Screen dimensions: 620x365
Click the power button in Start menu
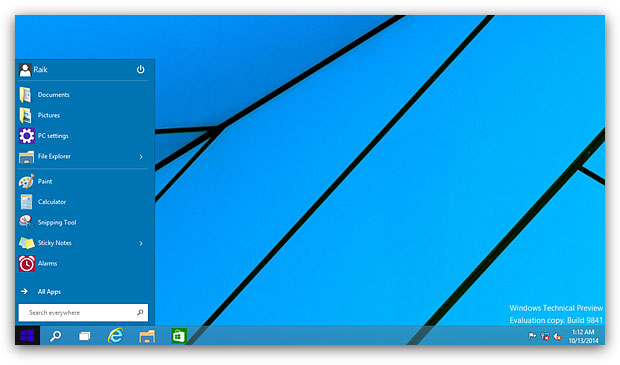point(140,70)
